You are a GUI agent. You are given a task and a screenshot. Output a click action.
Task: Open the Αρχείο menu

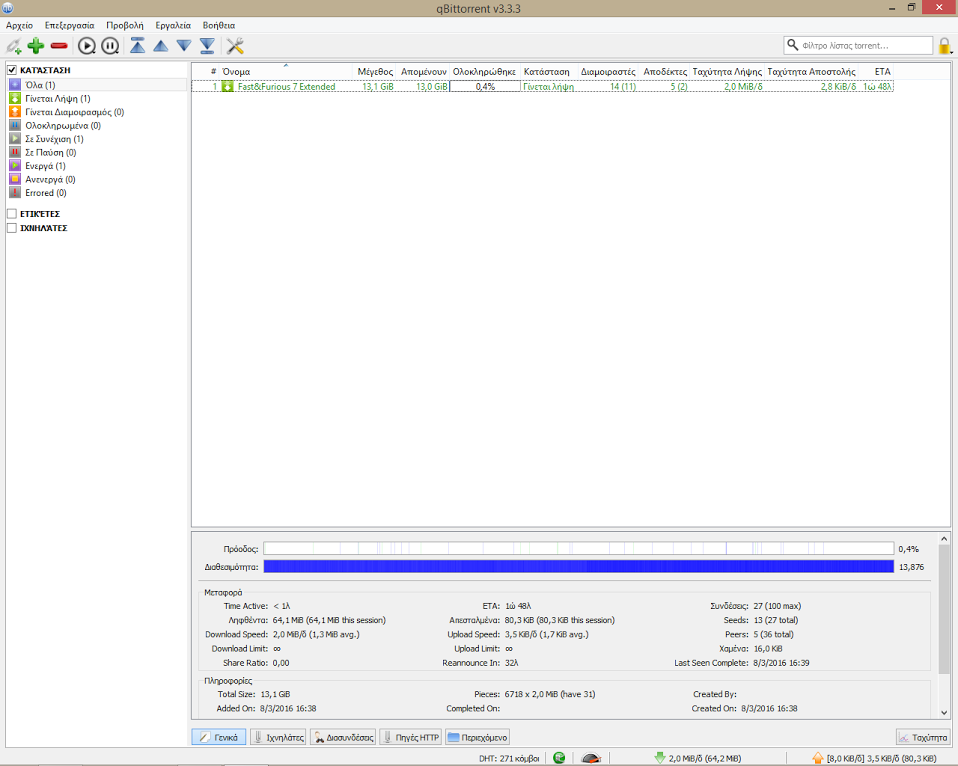coord(20,25)
